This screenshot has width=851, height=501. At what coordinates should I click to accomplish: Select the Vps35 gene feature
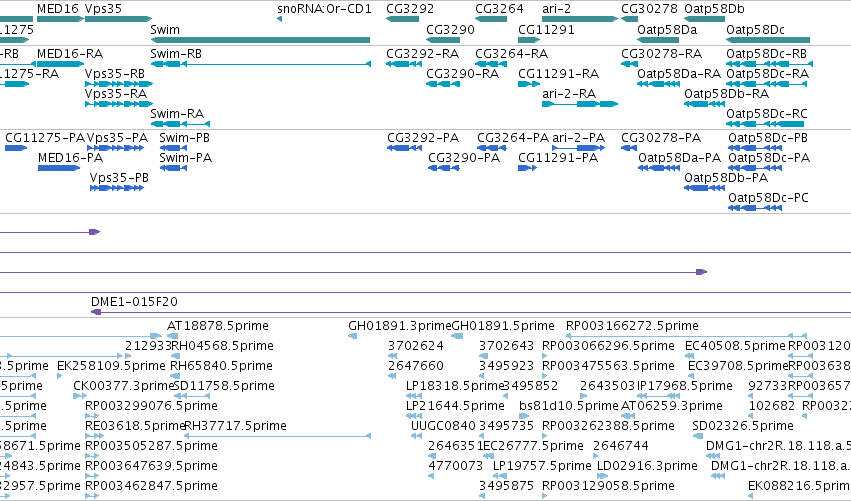coord(118,19)
